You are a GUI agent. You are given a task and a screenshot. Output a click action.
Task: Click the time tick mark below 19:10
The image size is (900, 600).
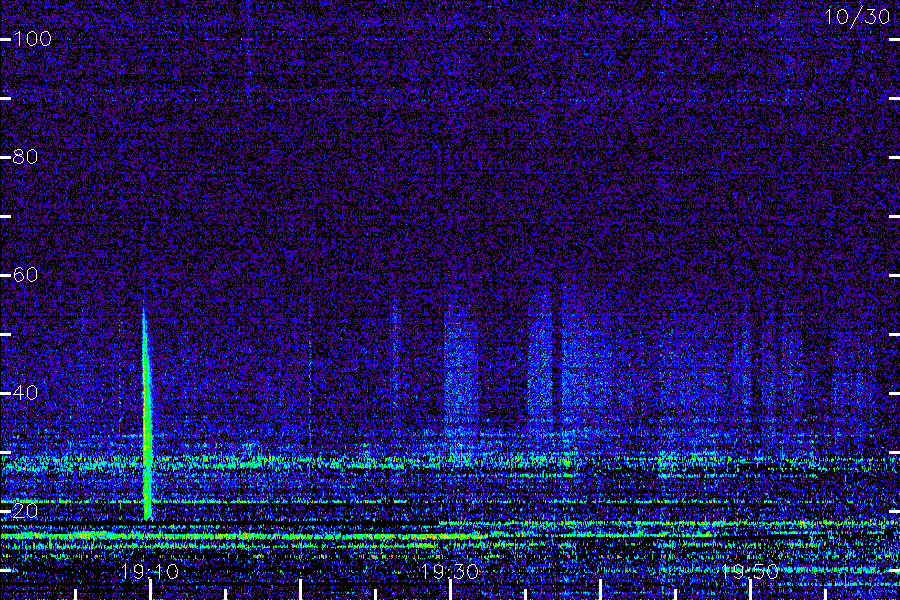[x=150, y=590]
